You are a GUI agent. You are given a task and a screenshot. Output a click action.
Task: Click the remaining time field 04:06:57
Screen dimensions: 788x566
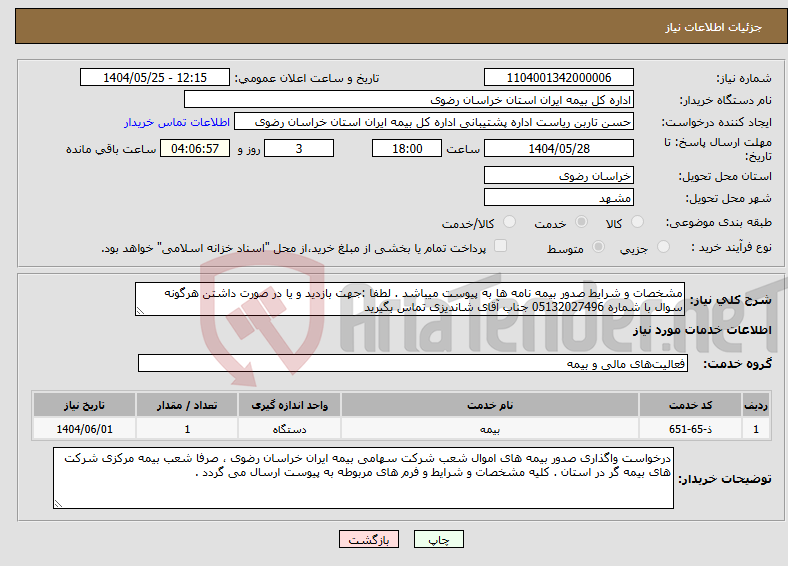[195, 148]
